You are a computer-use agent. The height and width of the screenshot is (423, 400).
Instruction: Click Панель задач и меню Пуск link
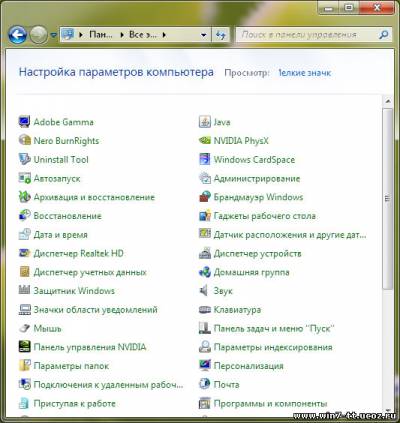[x=274, y=328]
